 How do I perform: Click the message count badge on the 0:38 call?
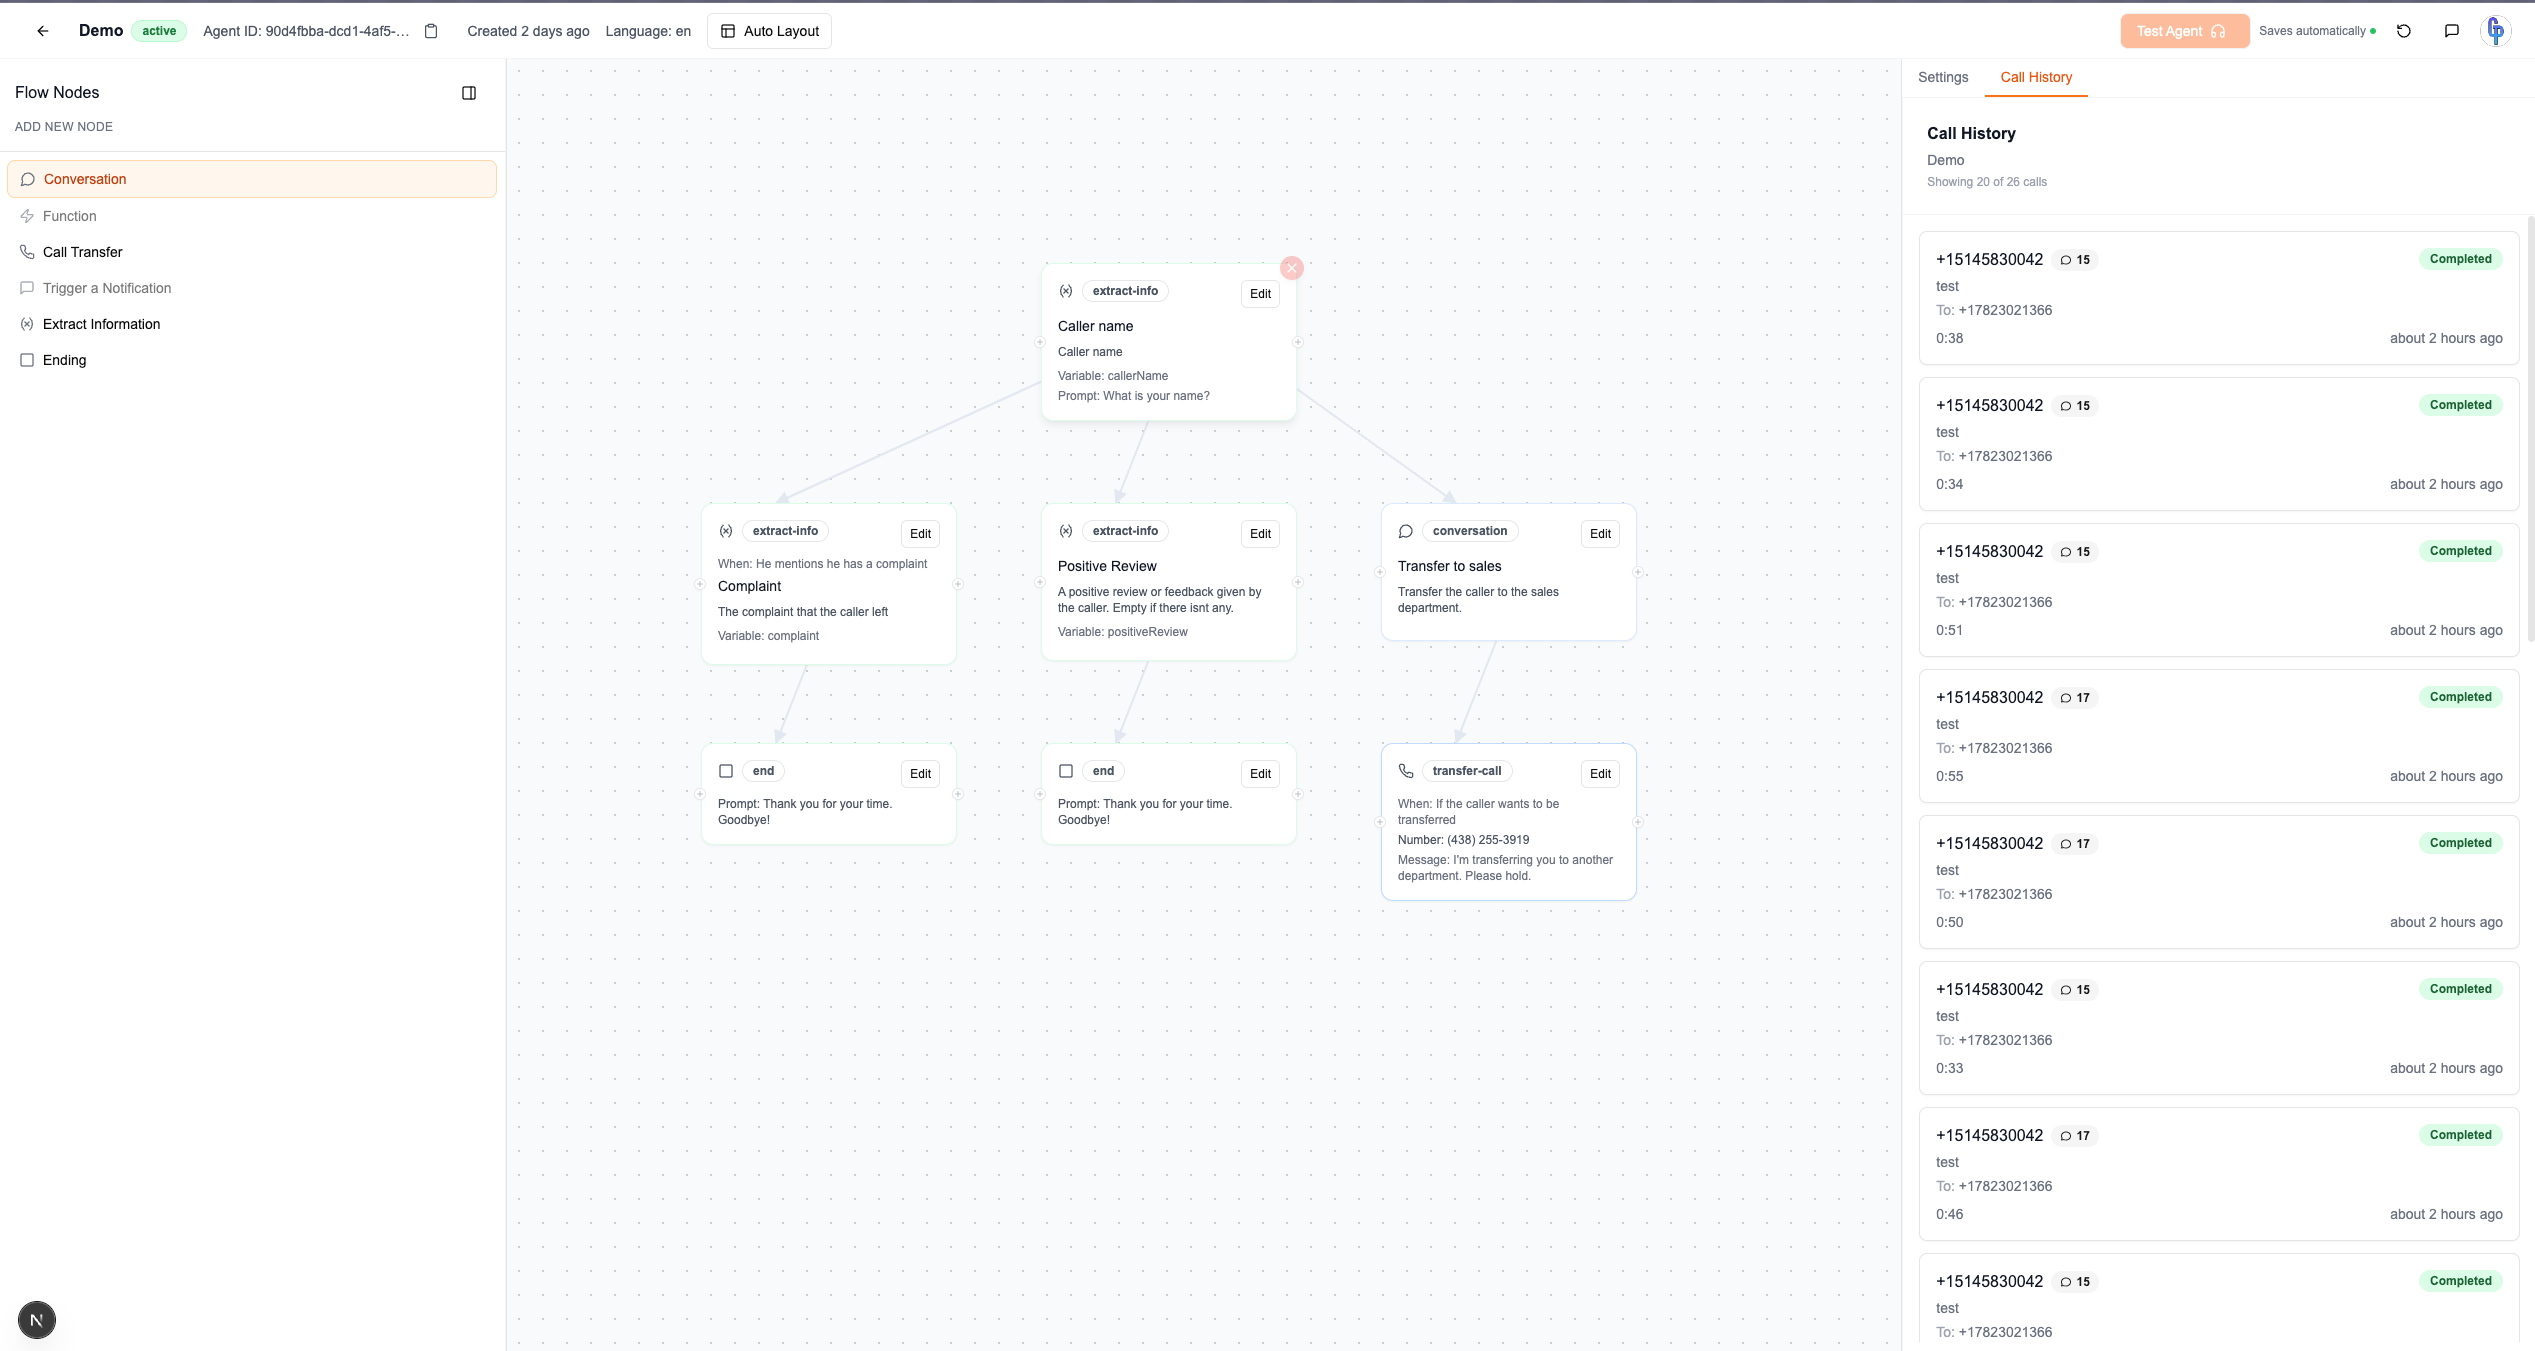[x=2075, y=260]
